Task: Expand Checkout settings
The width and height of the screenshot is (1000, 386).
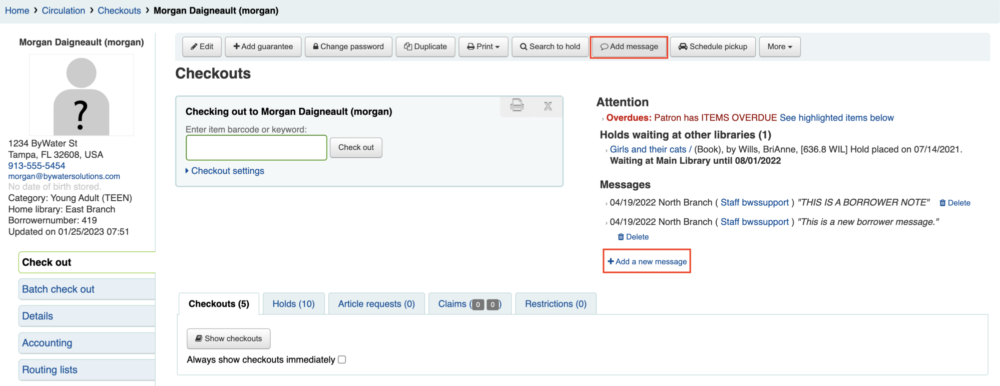Action: click(x=224, y=171)
